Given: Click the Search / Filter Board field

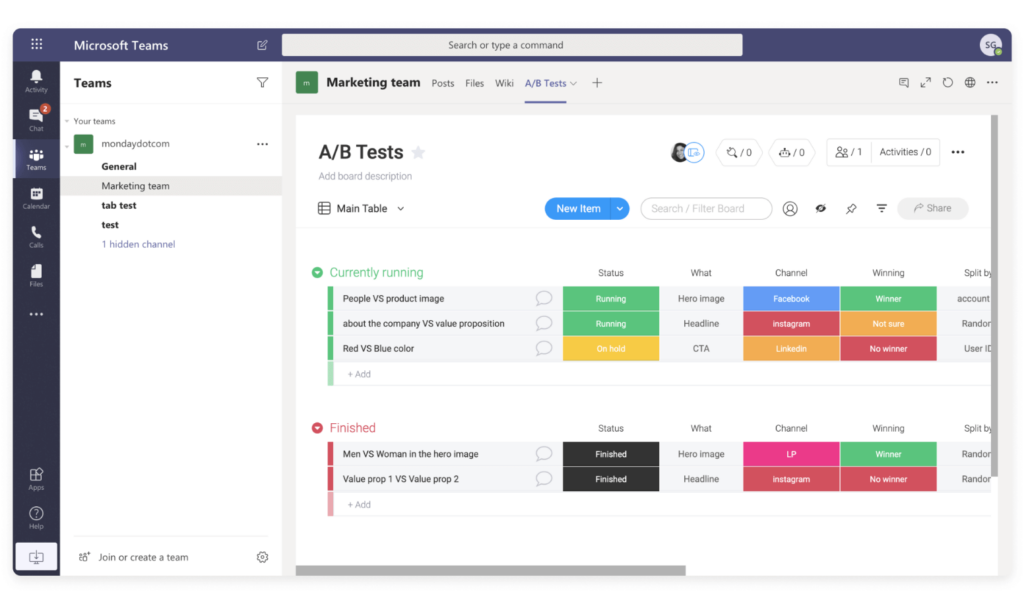Looking at the screenshot, I should 706,208.
